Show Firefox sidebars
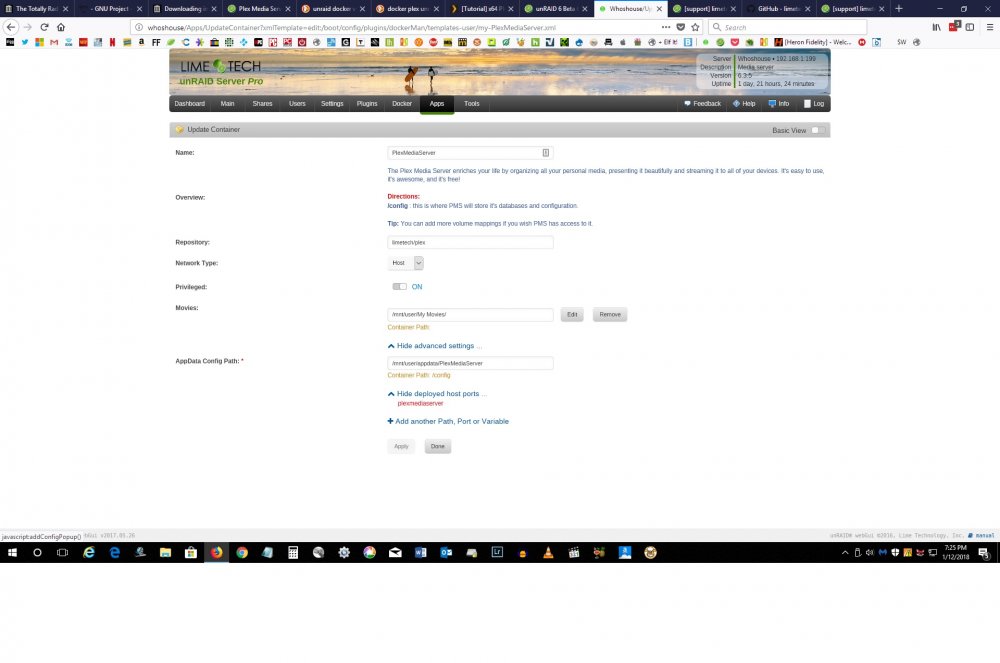 pos(969,27)
